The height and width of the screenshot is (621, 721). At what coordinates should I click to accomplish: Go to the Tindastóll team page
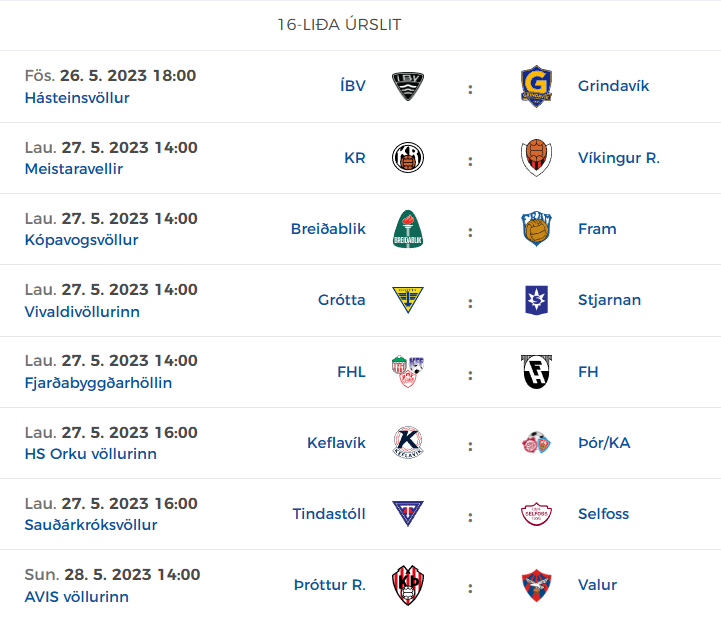click(x=329, y=514)
